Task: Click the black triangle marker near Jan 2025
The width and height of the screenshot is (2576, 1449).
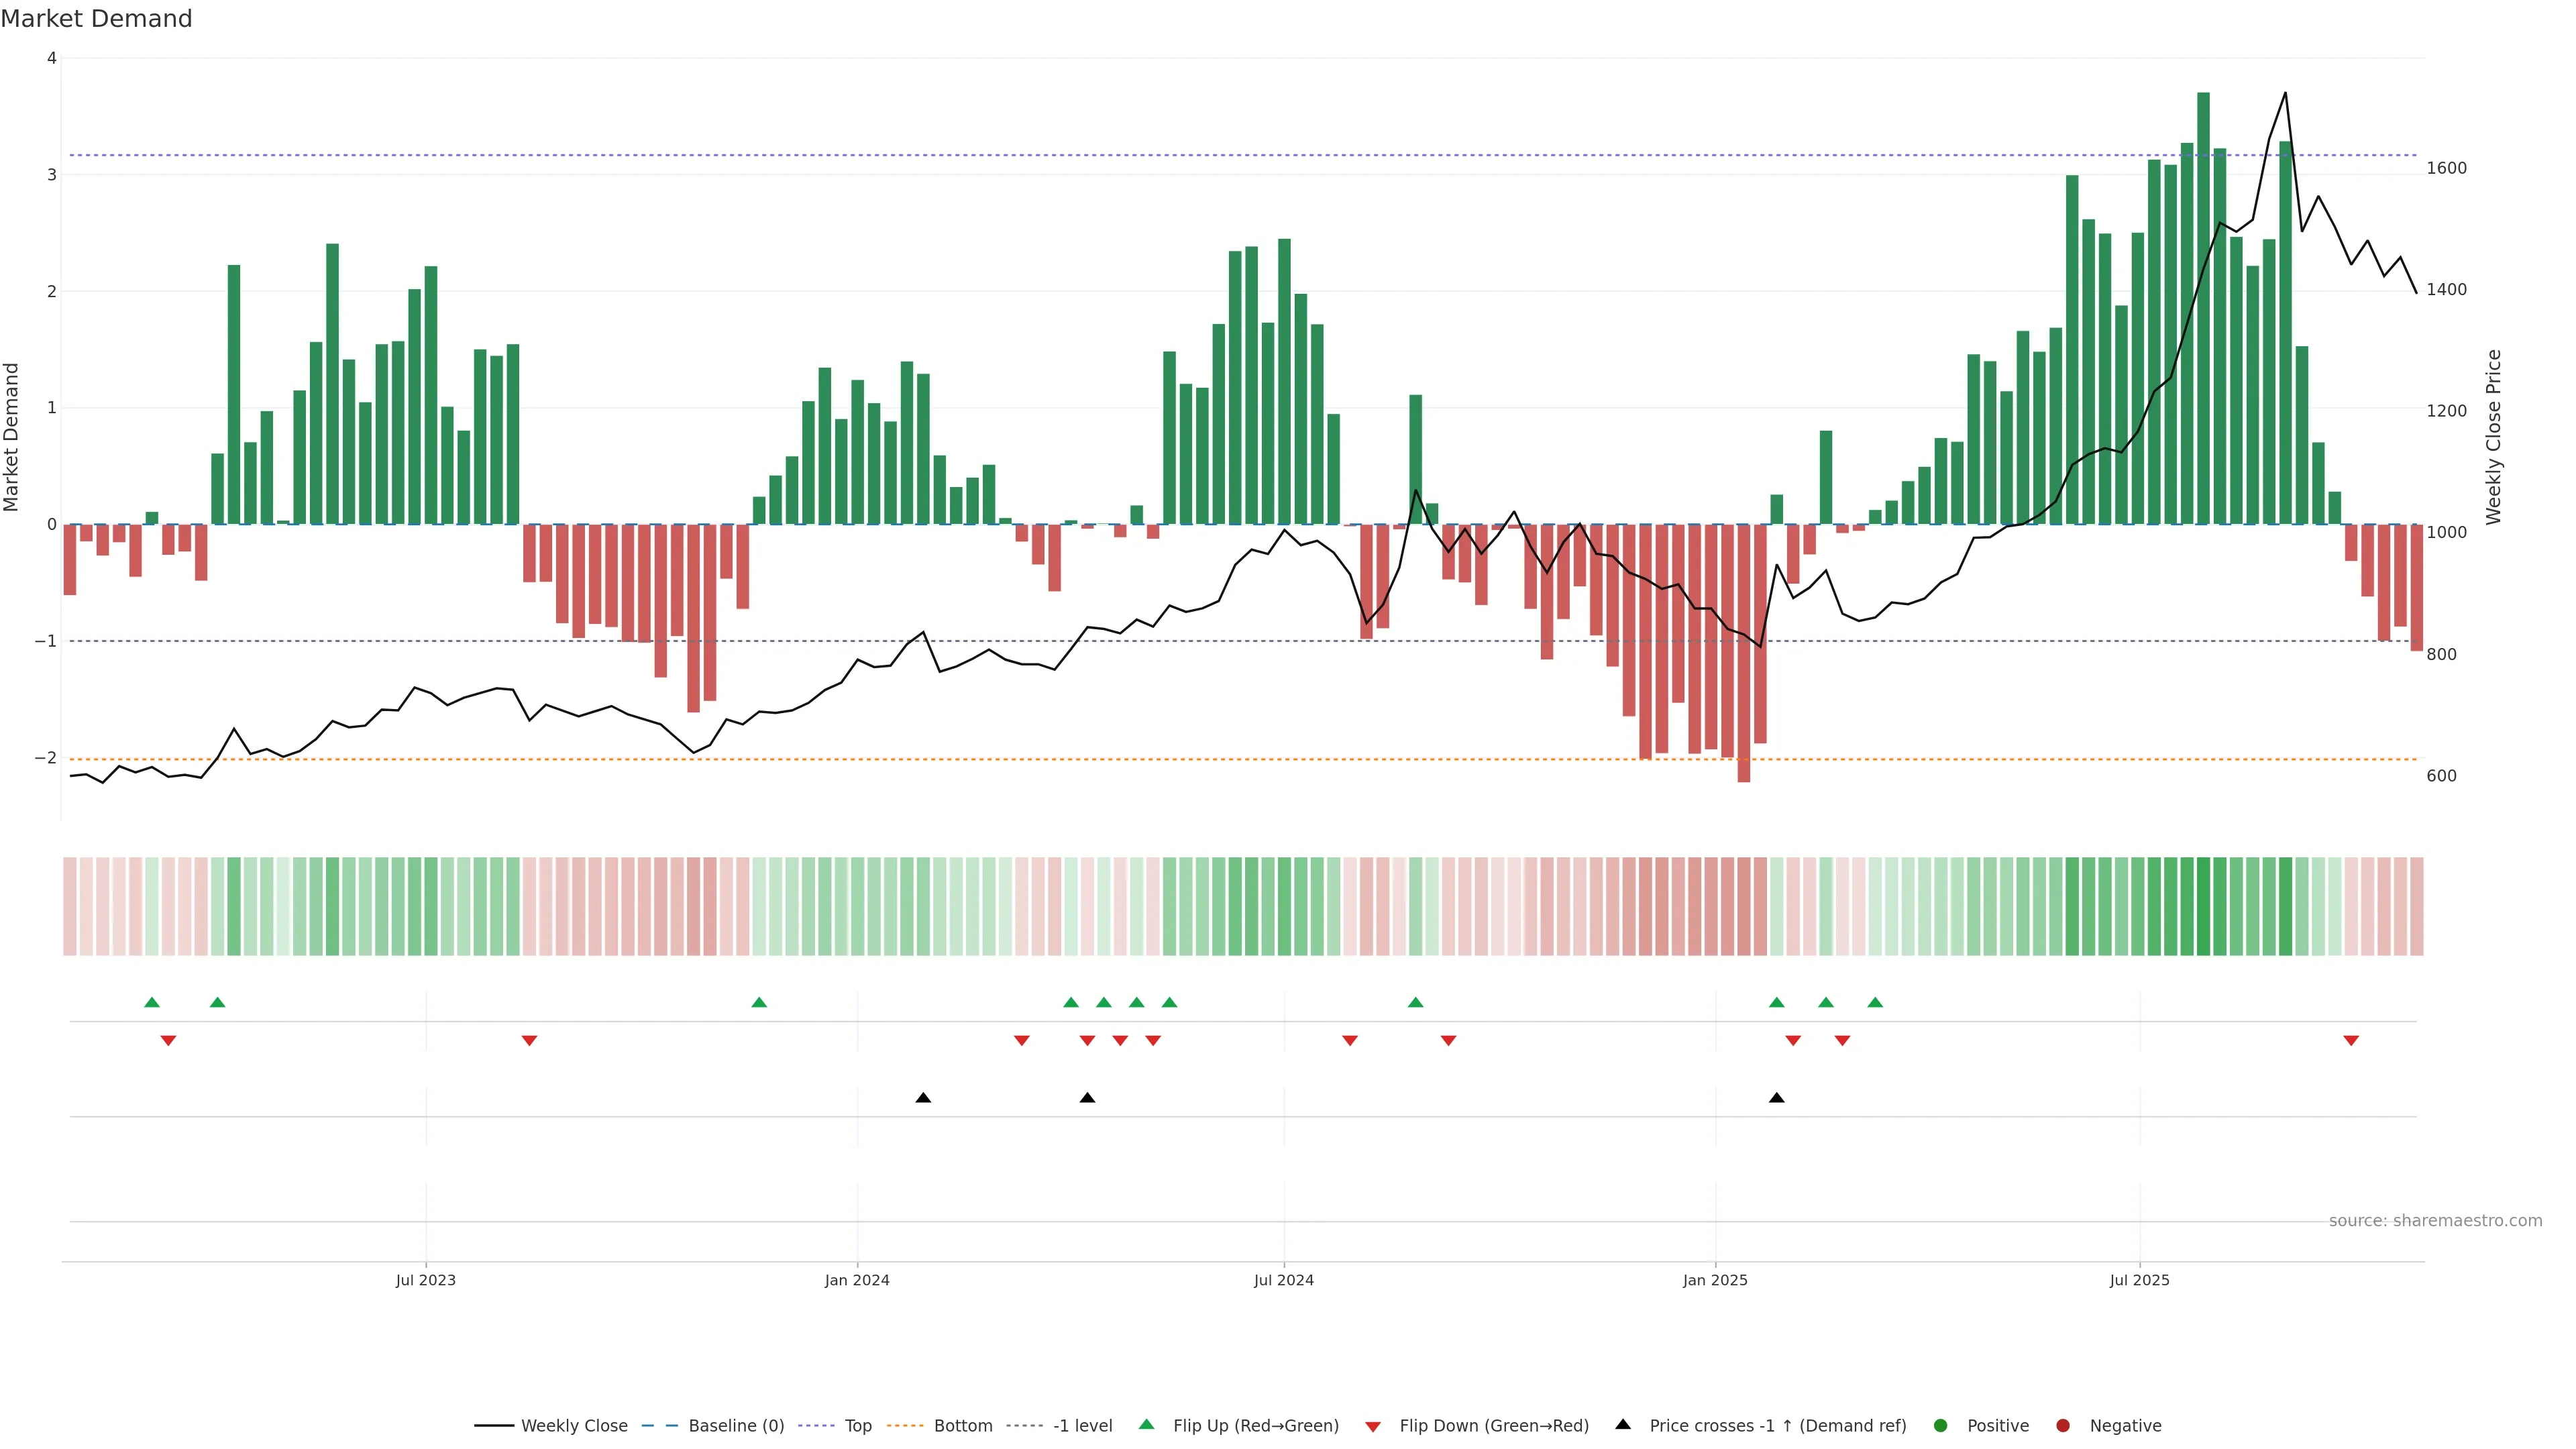Action: (x=1776, y=1098)
